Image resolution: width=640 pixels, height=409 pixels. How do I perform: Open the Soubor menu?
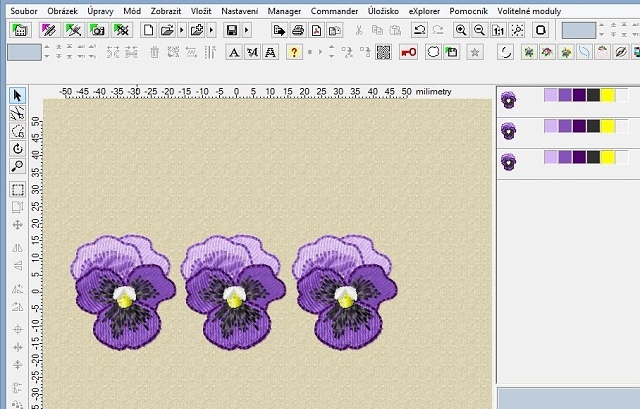click(24, 9)
